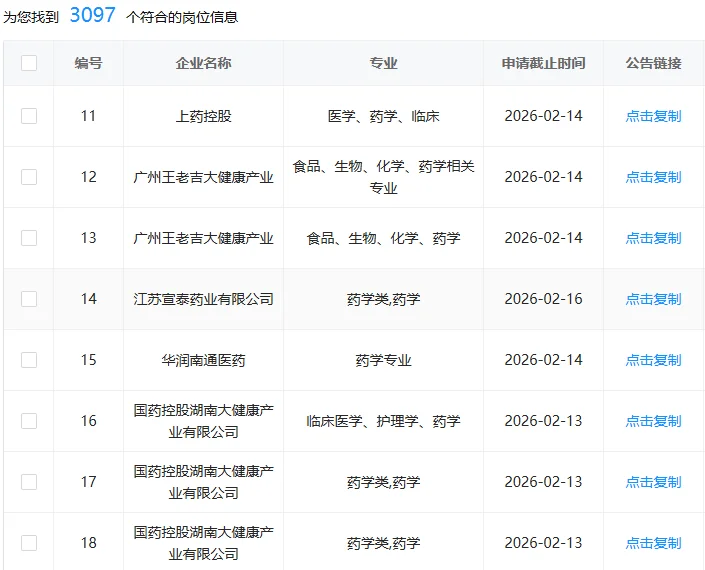This screenshot has width=705, height=570.
Task: Click 点击复制 in row 17
Action: pyautogui.click(x=653, y=482)
